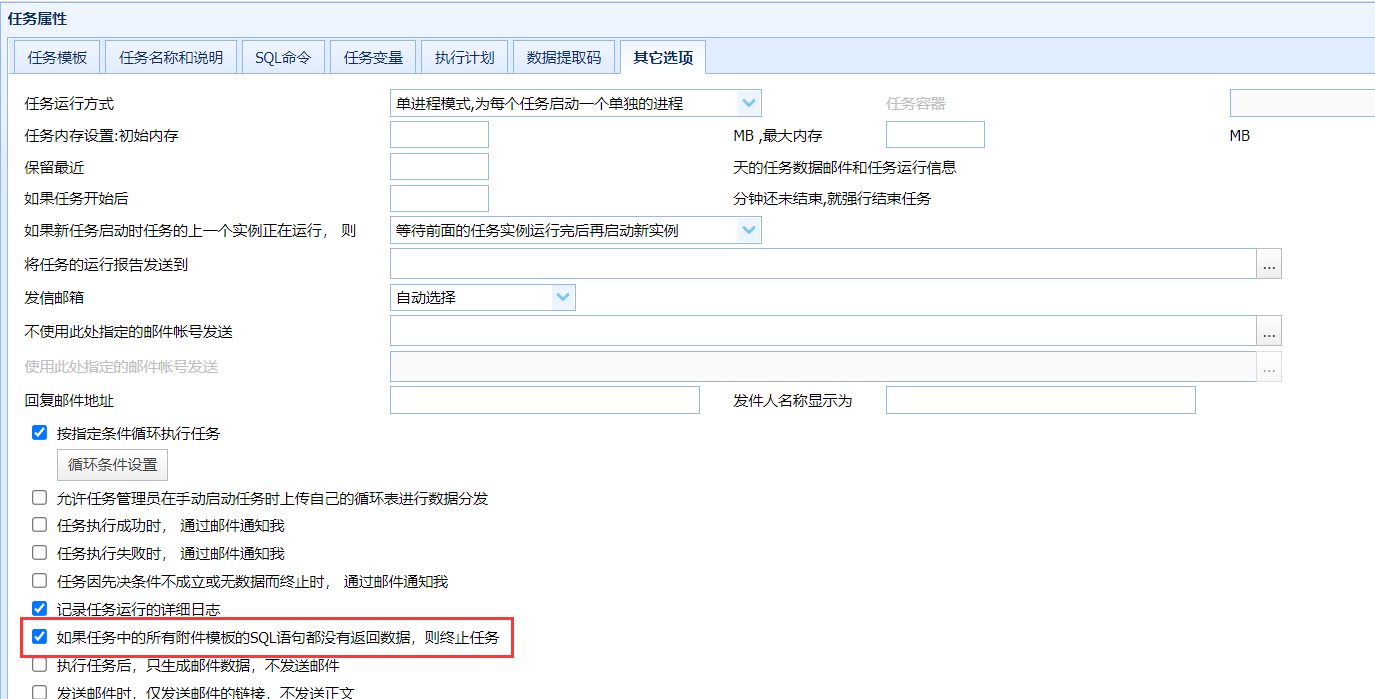1375x699 pixels.
Task: Disable 记录任务运行的详细日志 checkbox
Action: tap(40, 608)
